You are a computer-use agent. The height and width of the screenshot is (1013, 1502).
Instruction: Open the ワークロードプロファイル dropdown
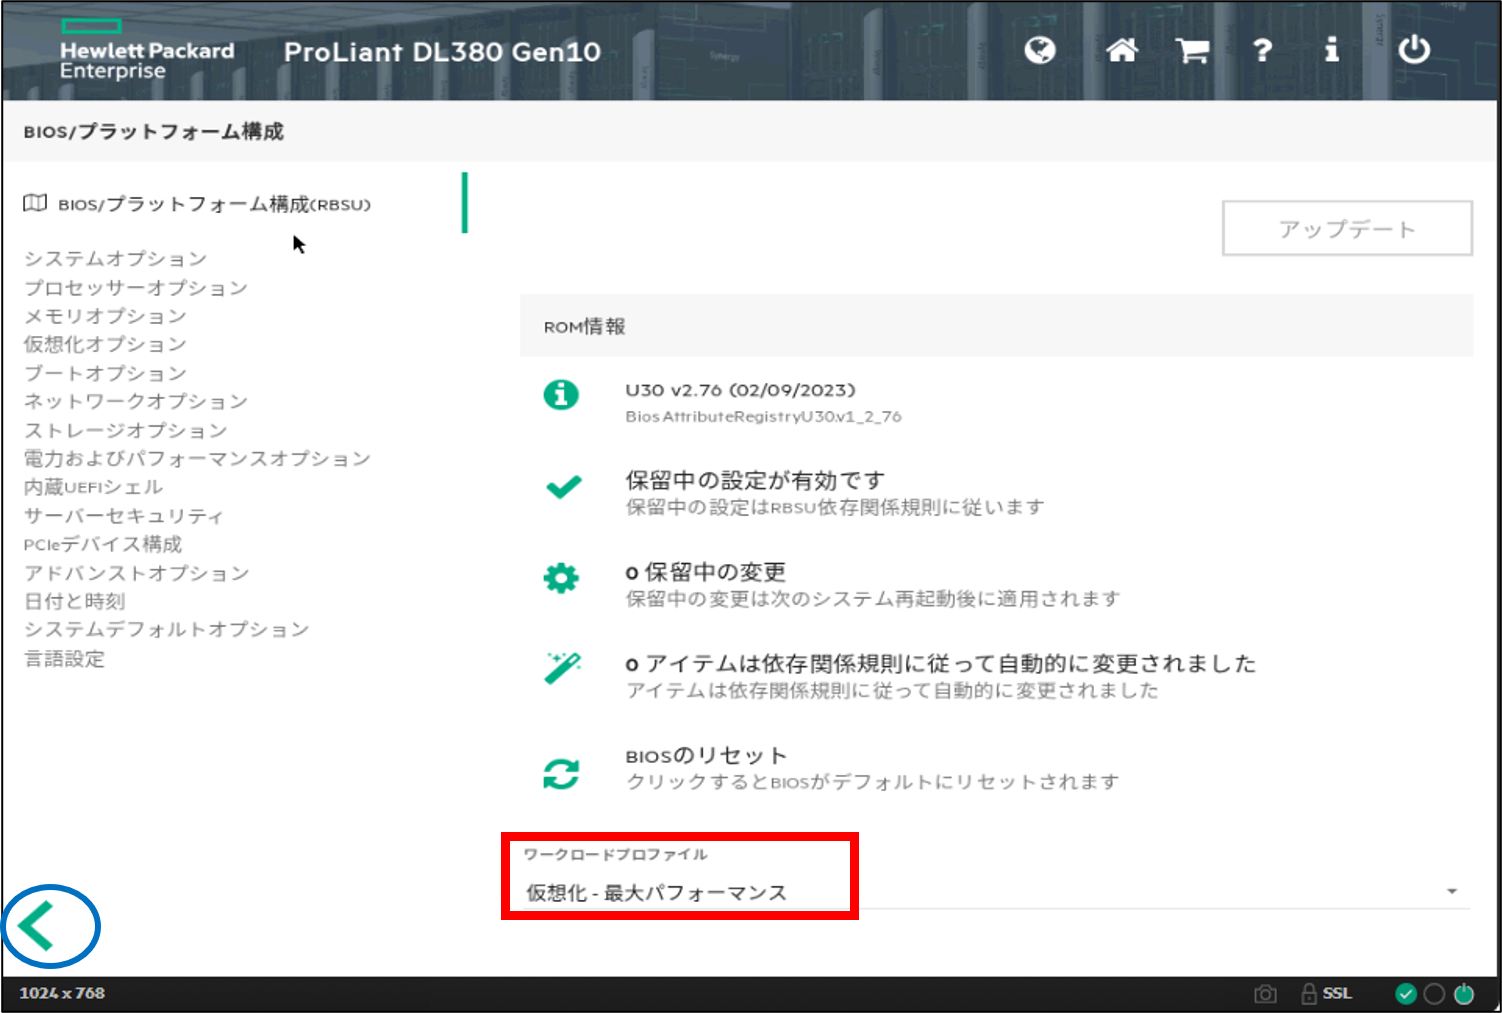(996, 892)
